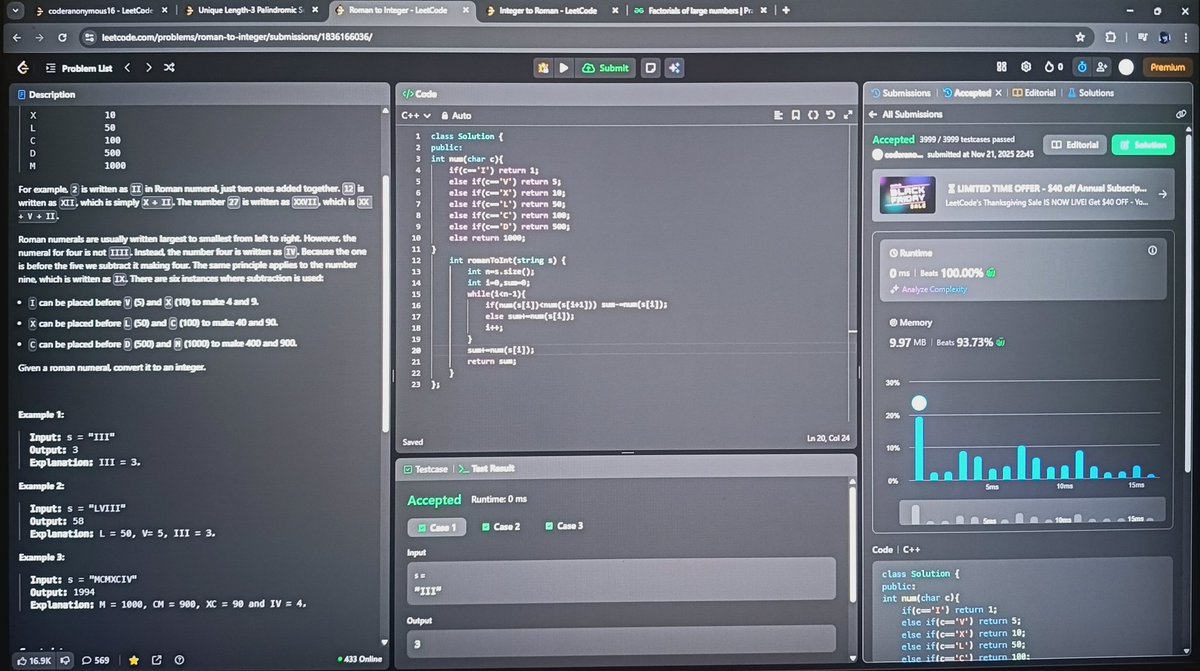Screen dimensions: 1200x671
Task: Open LeetCode settings gear
Action: click(x=1025, y=67)
